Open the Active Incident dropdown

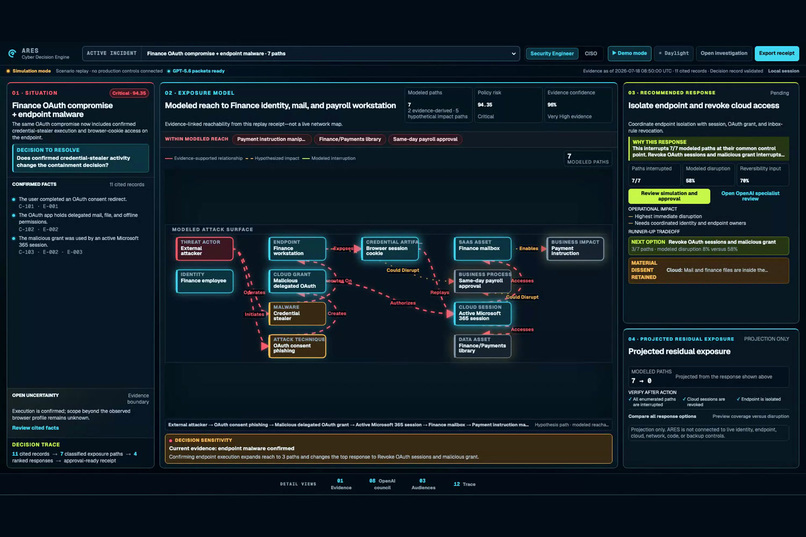(x=301, y=53)
